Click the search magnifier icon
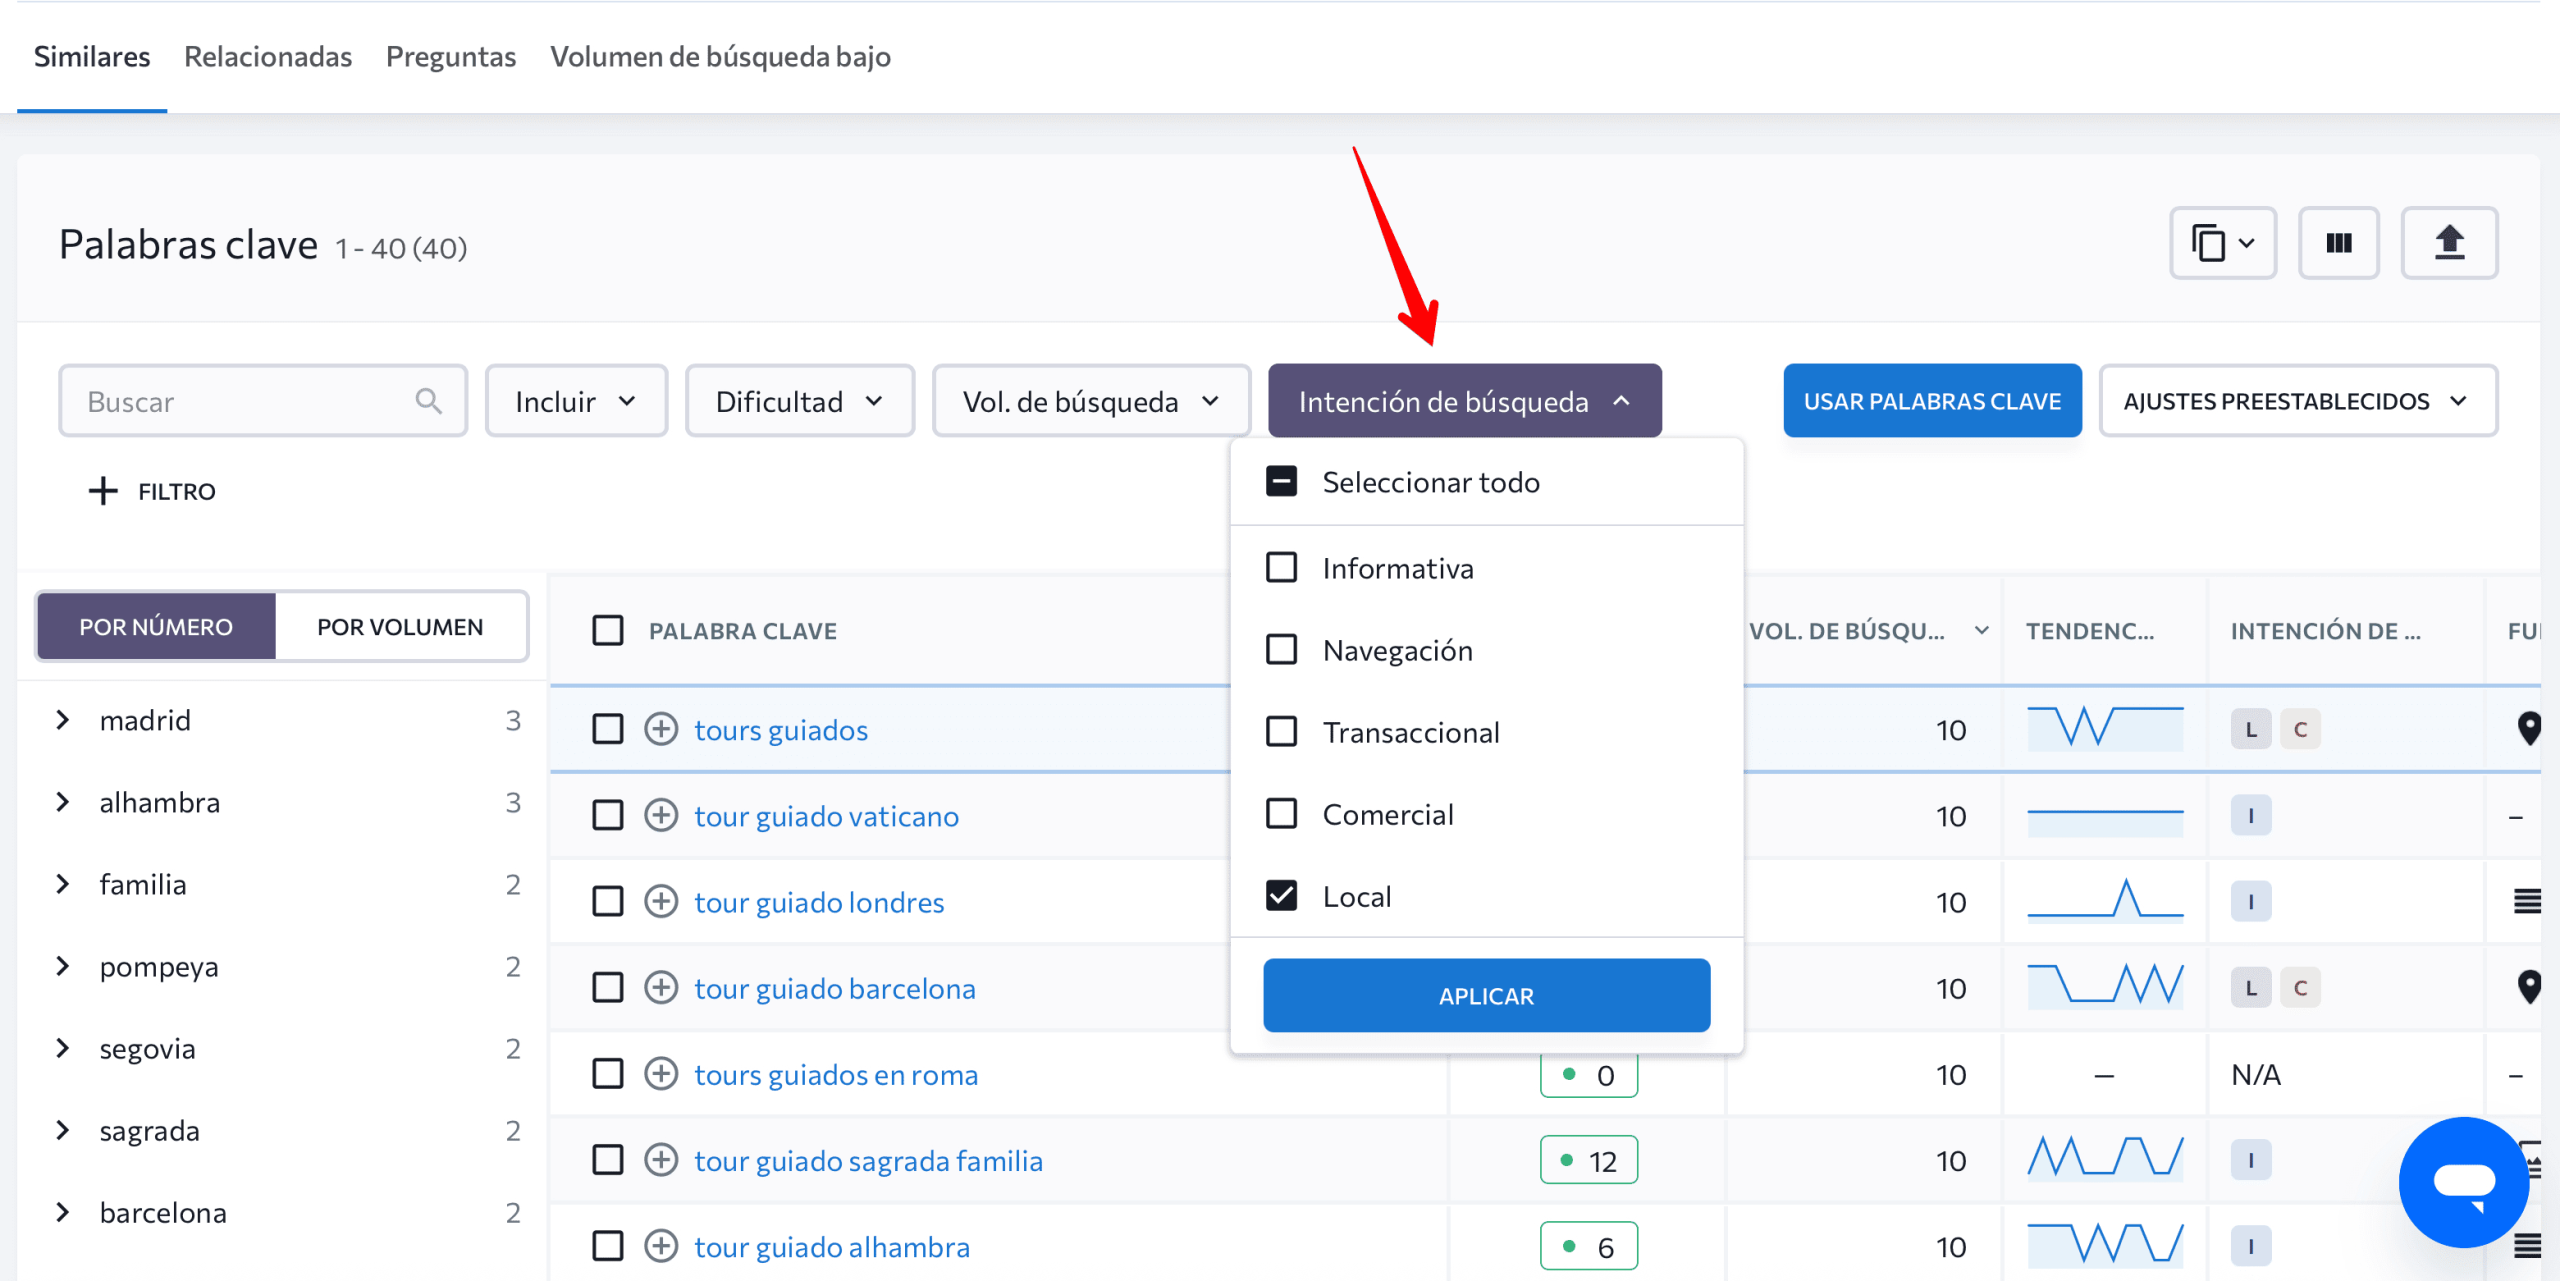This screenshot has height=1281, width=2560. pos(429,401)
